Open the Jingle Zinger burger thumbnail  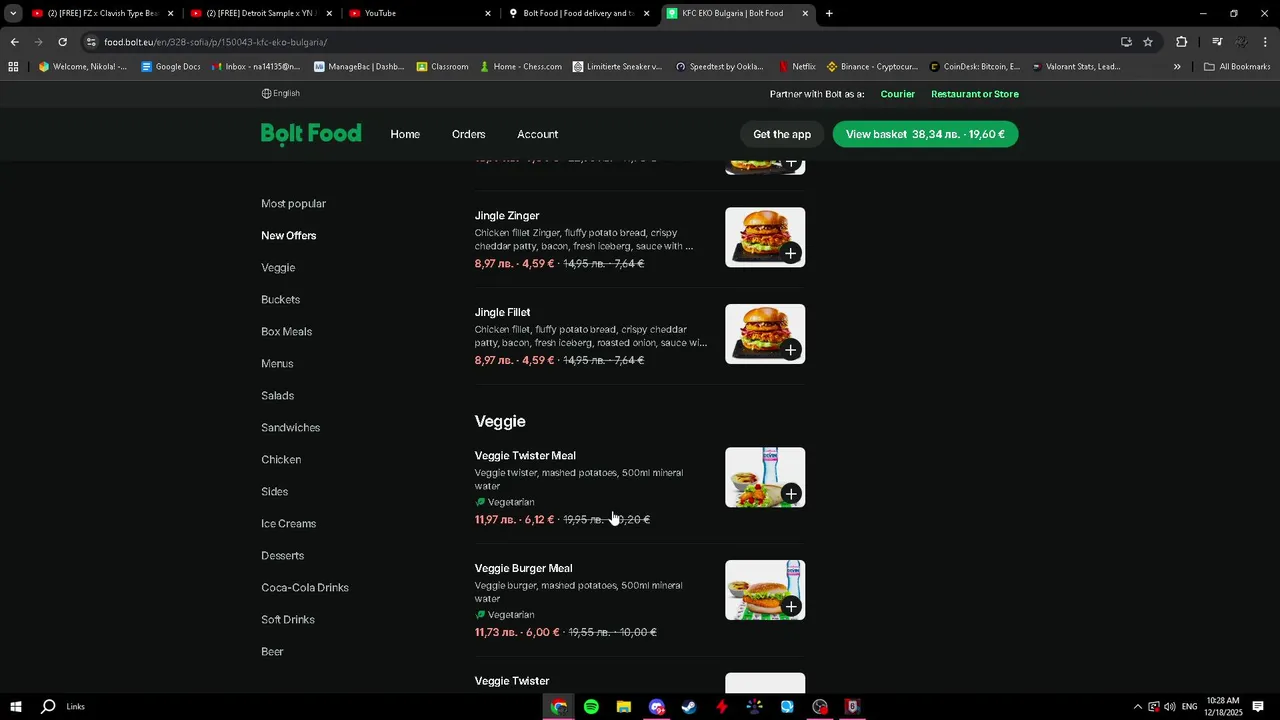(x=765, y=237)
